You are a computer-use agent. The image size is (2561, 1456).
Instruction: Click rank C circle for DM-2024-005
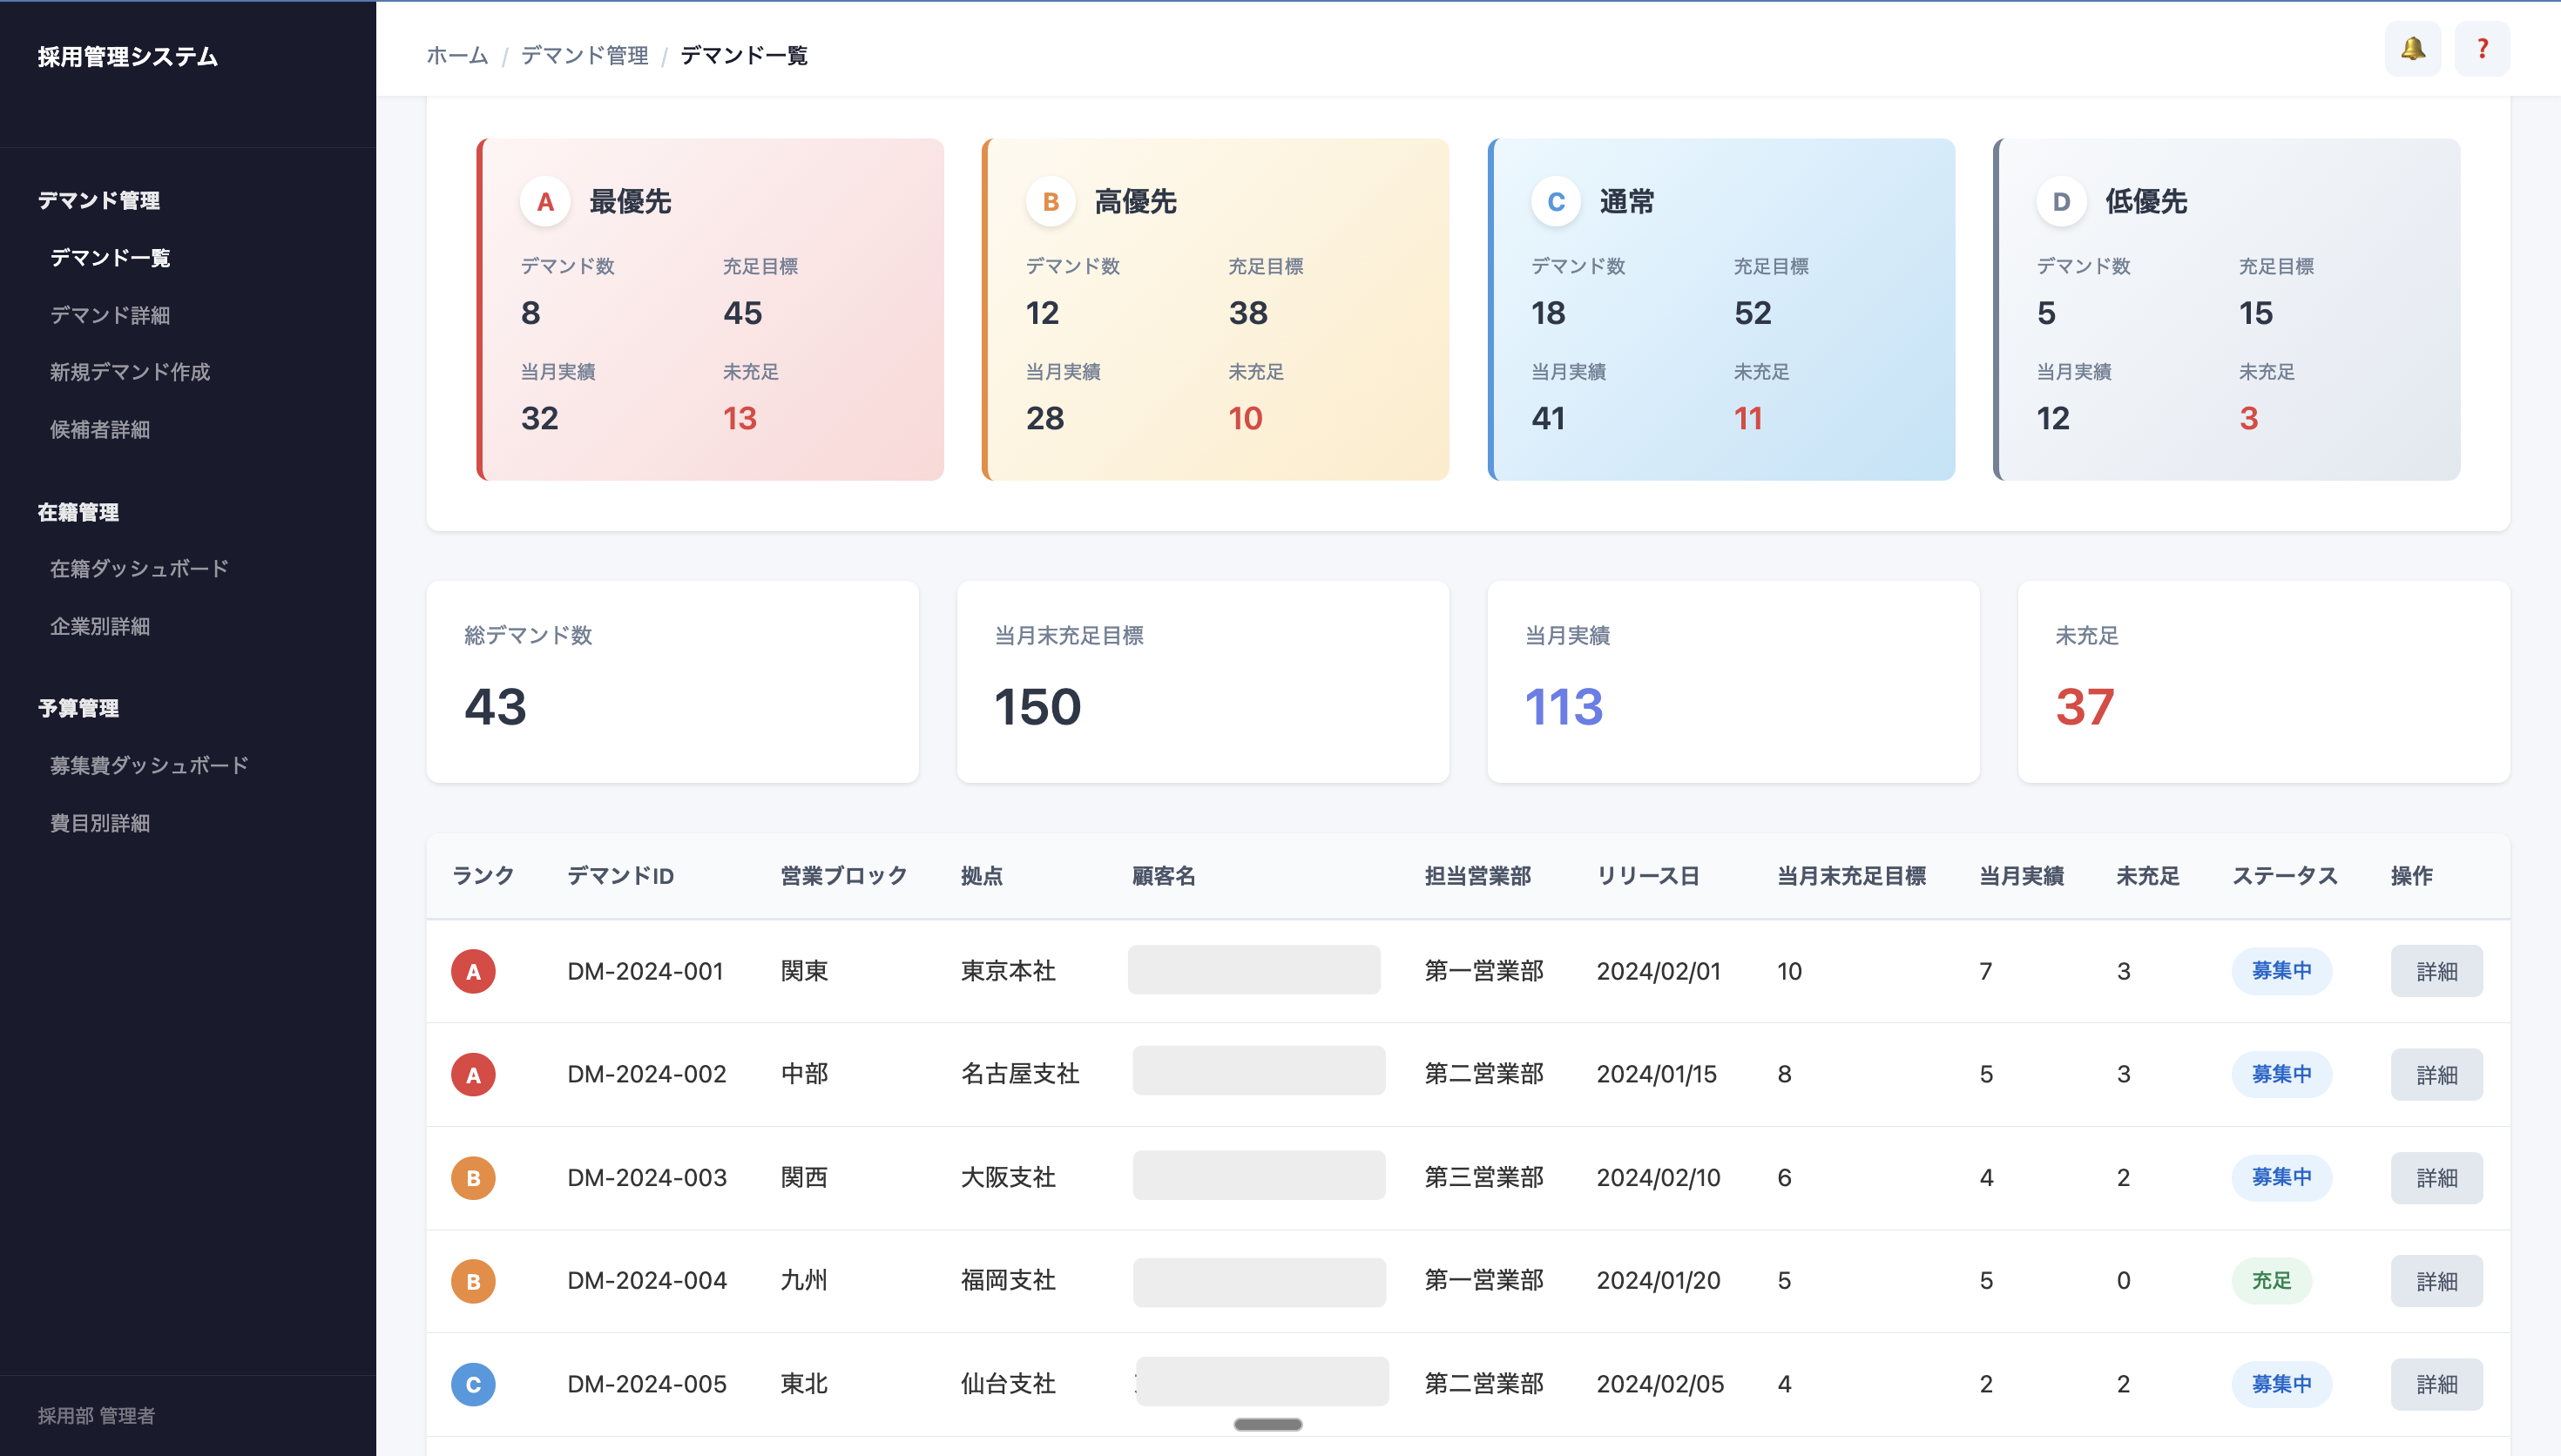point(473,1384)
